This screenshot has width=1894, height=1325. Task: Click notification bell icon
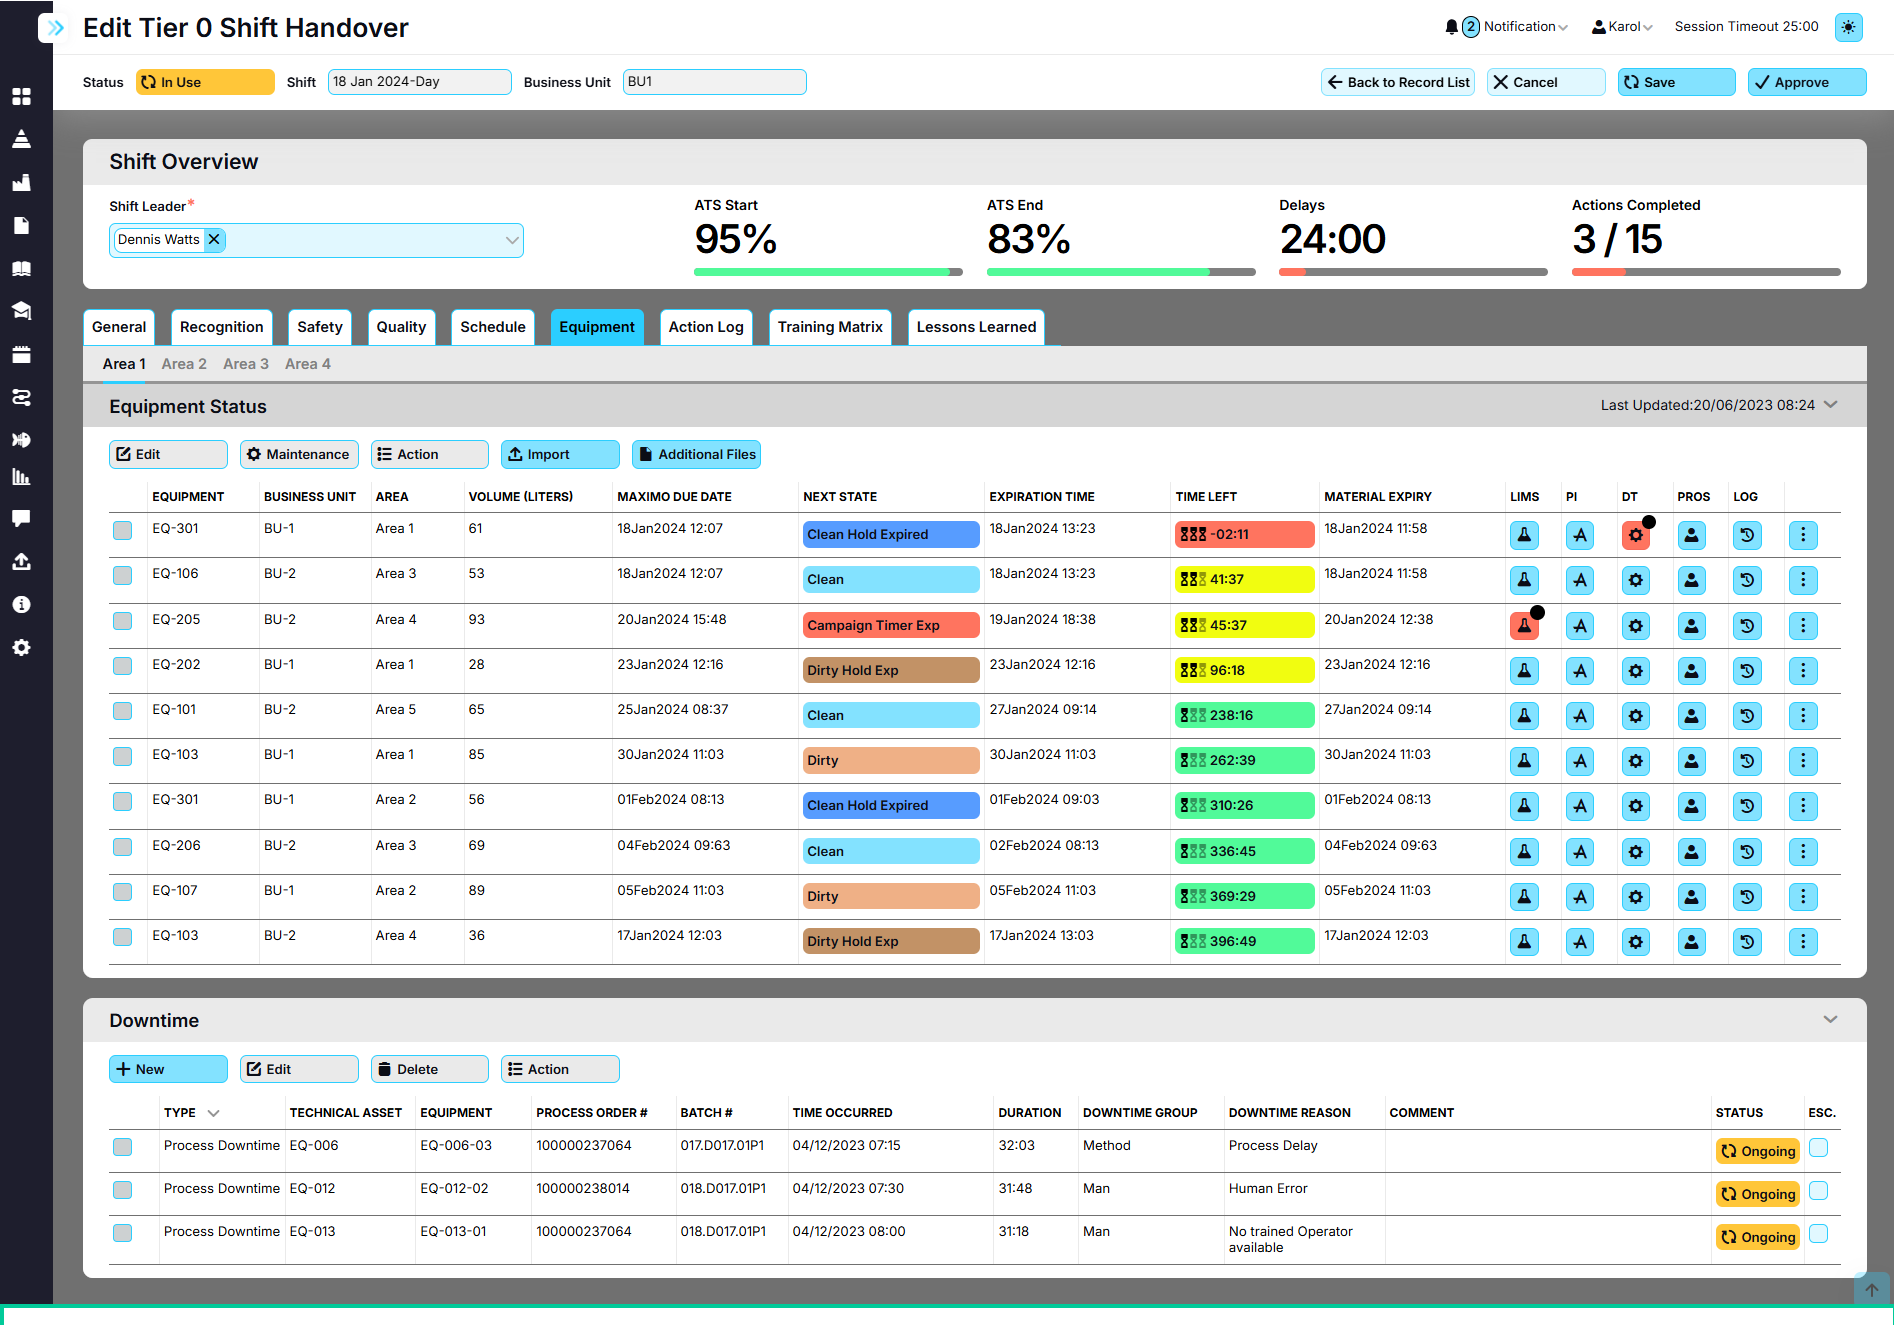click(1452, 27)
